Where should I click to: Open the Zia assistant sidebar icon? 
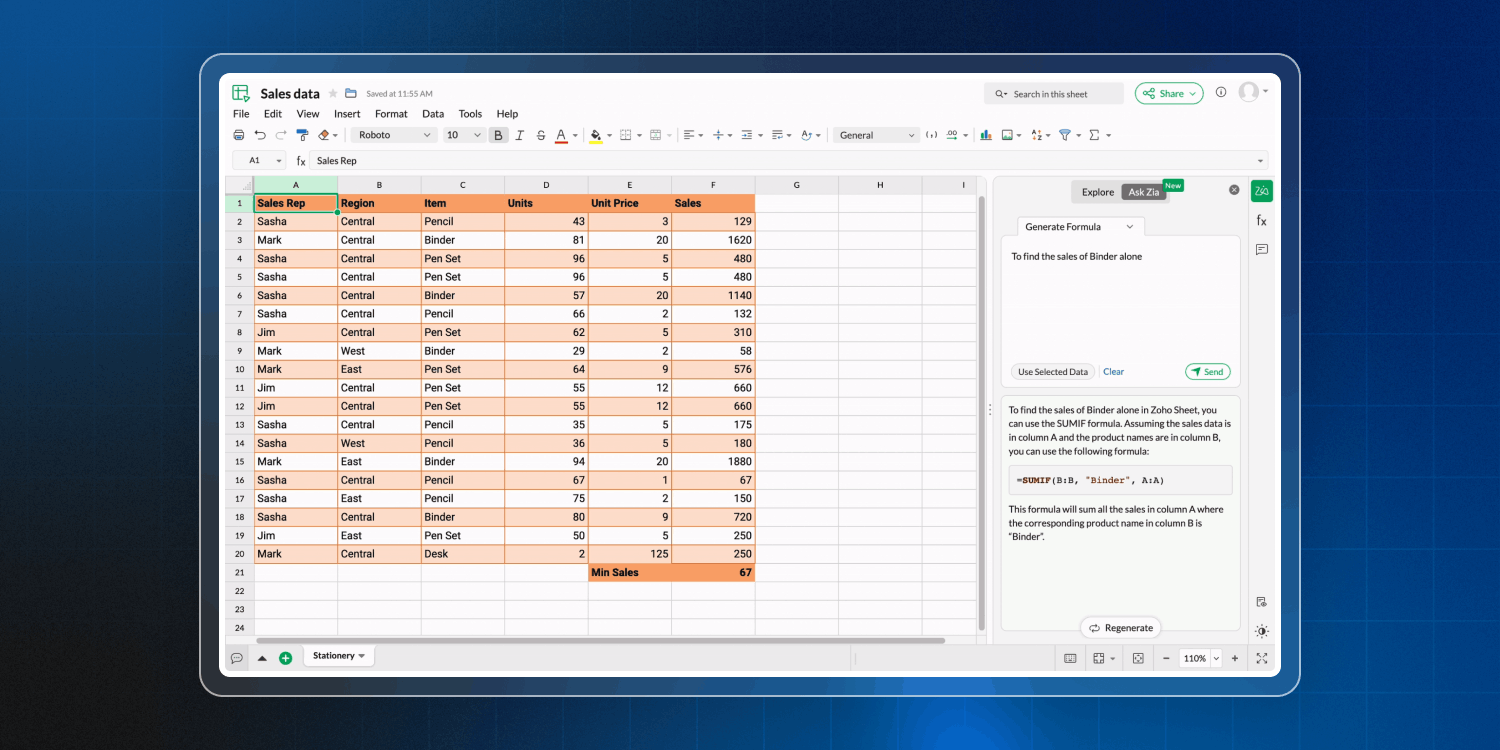pyautogui.click(x=1261, y=191)
